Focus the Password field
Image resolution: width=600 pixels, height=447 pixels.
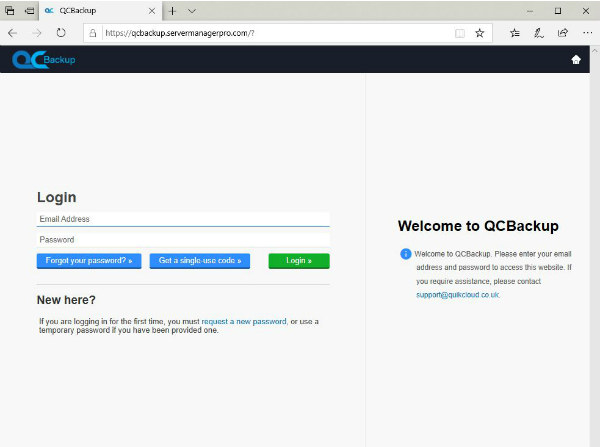click(183, 240)
